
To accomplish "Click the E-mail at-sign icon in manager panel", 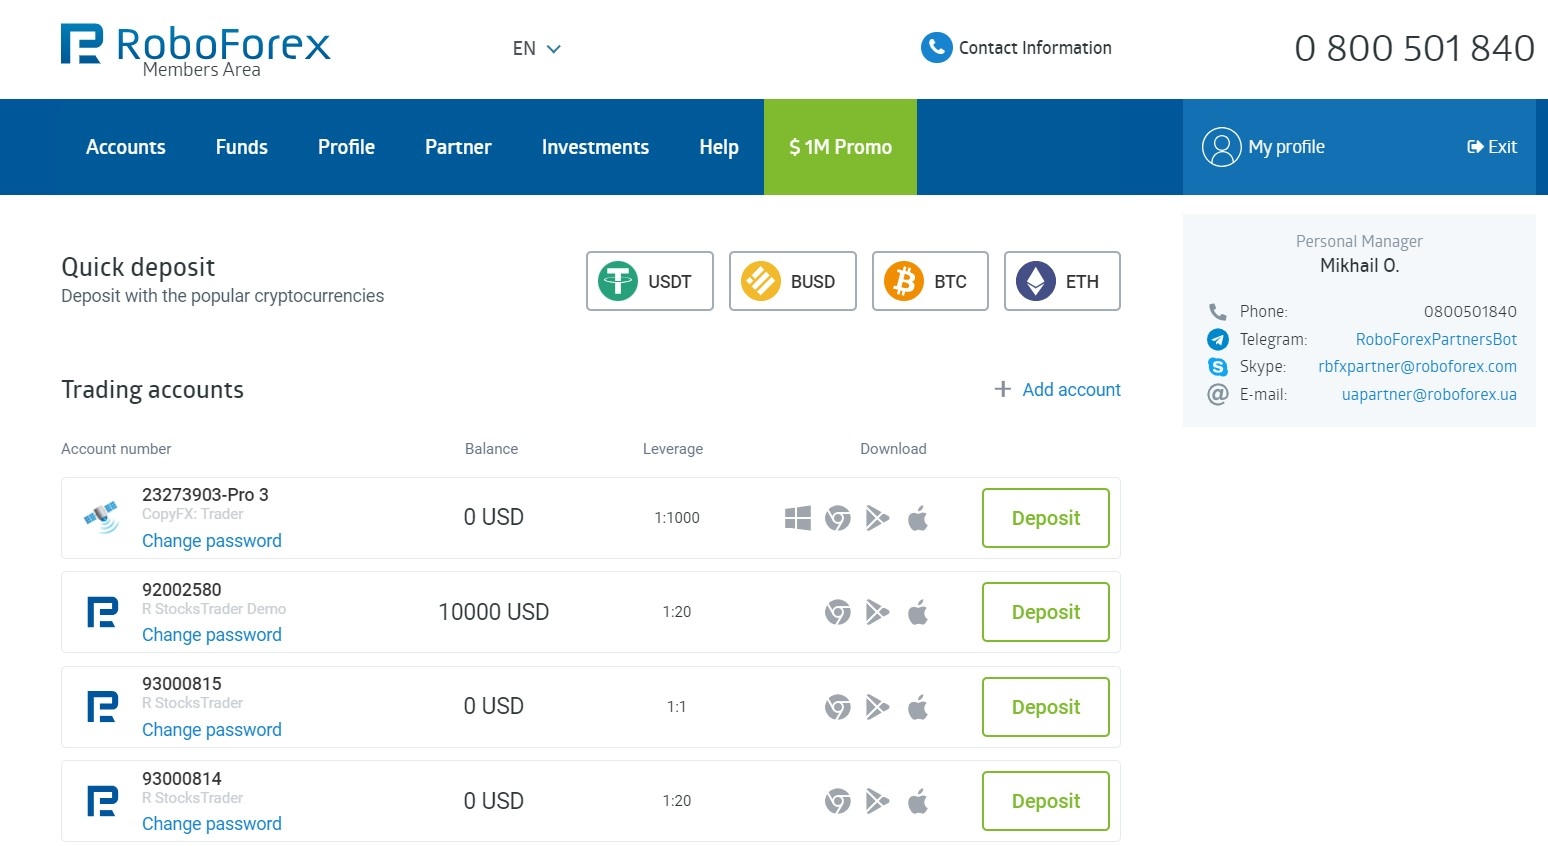I will tap(1218, 394).
